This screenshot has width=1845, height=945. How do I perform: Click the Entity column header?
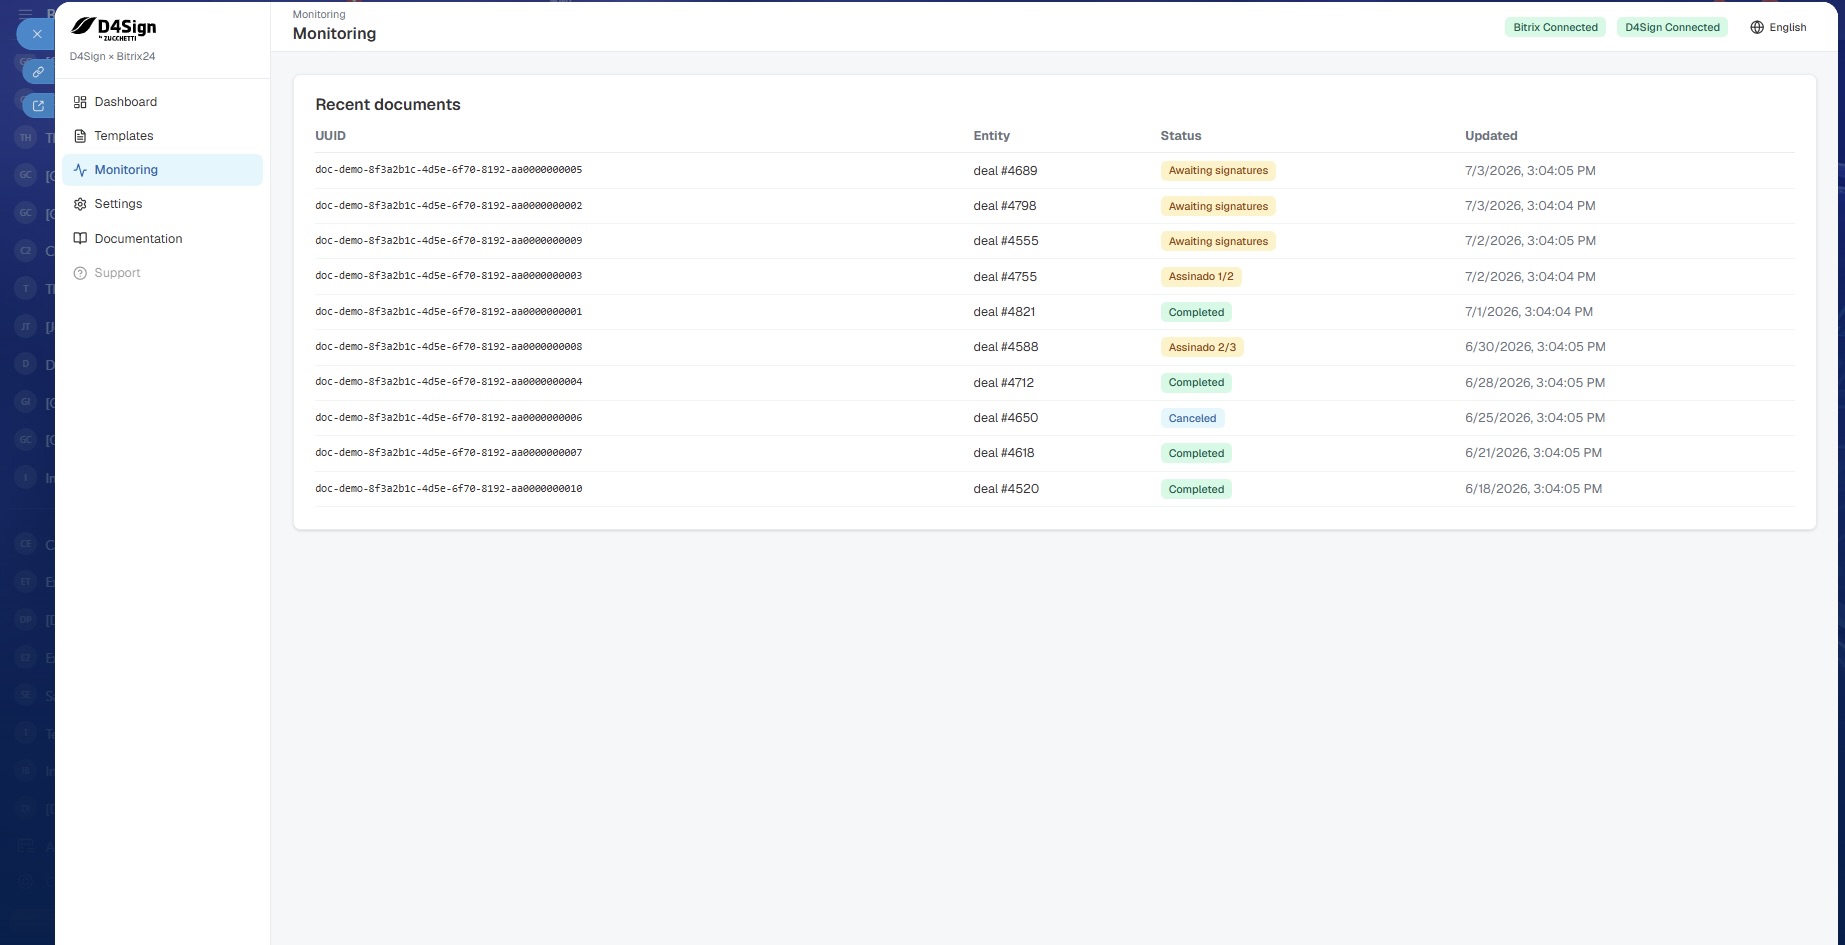tap(991, 136)
